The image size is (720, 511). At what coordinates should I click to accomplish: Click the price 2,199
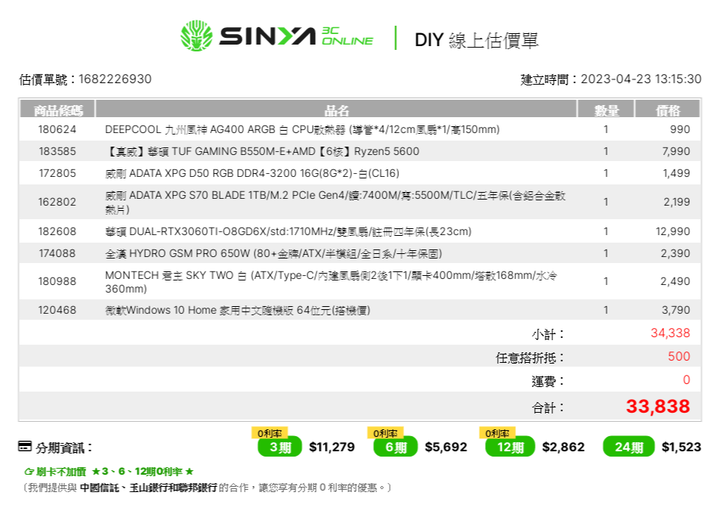click(x=676, y=202)
